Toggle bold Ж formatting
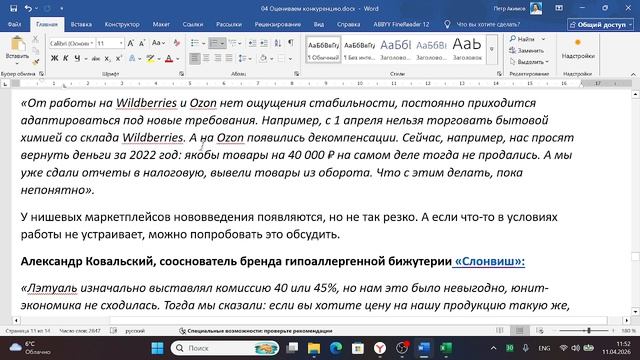Image resolution: width=640 pixels, height=360 pixels. tap(54, 59)
